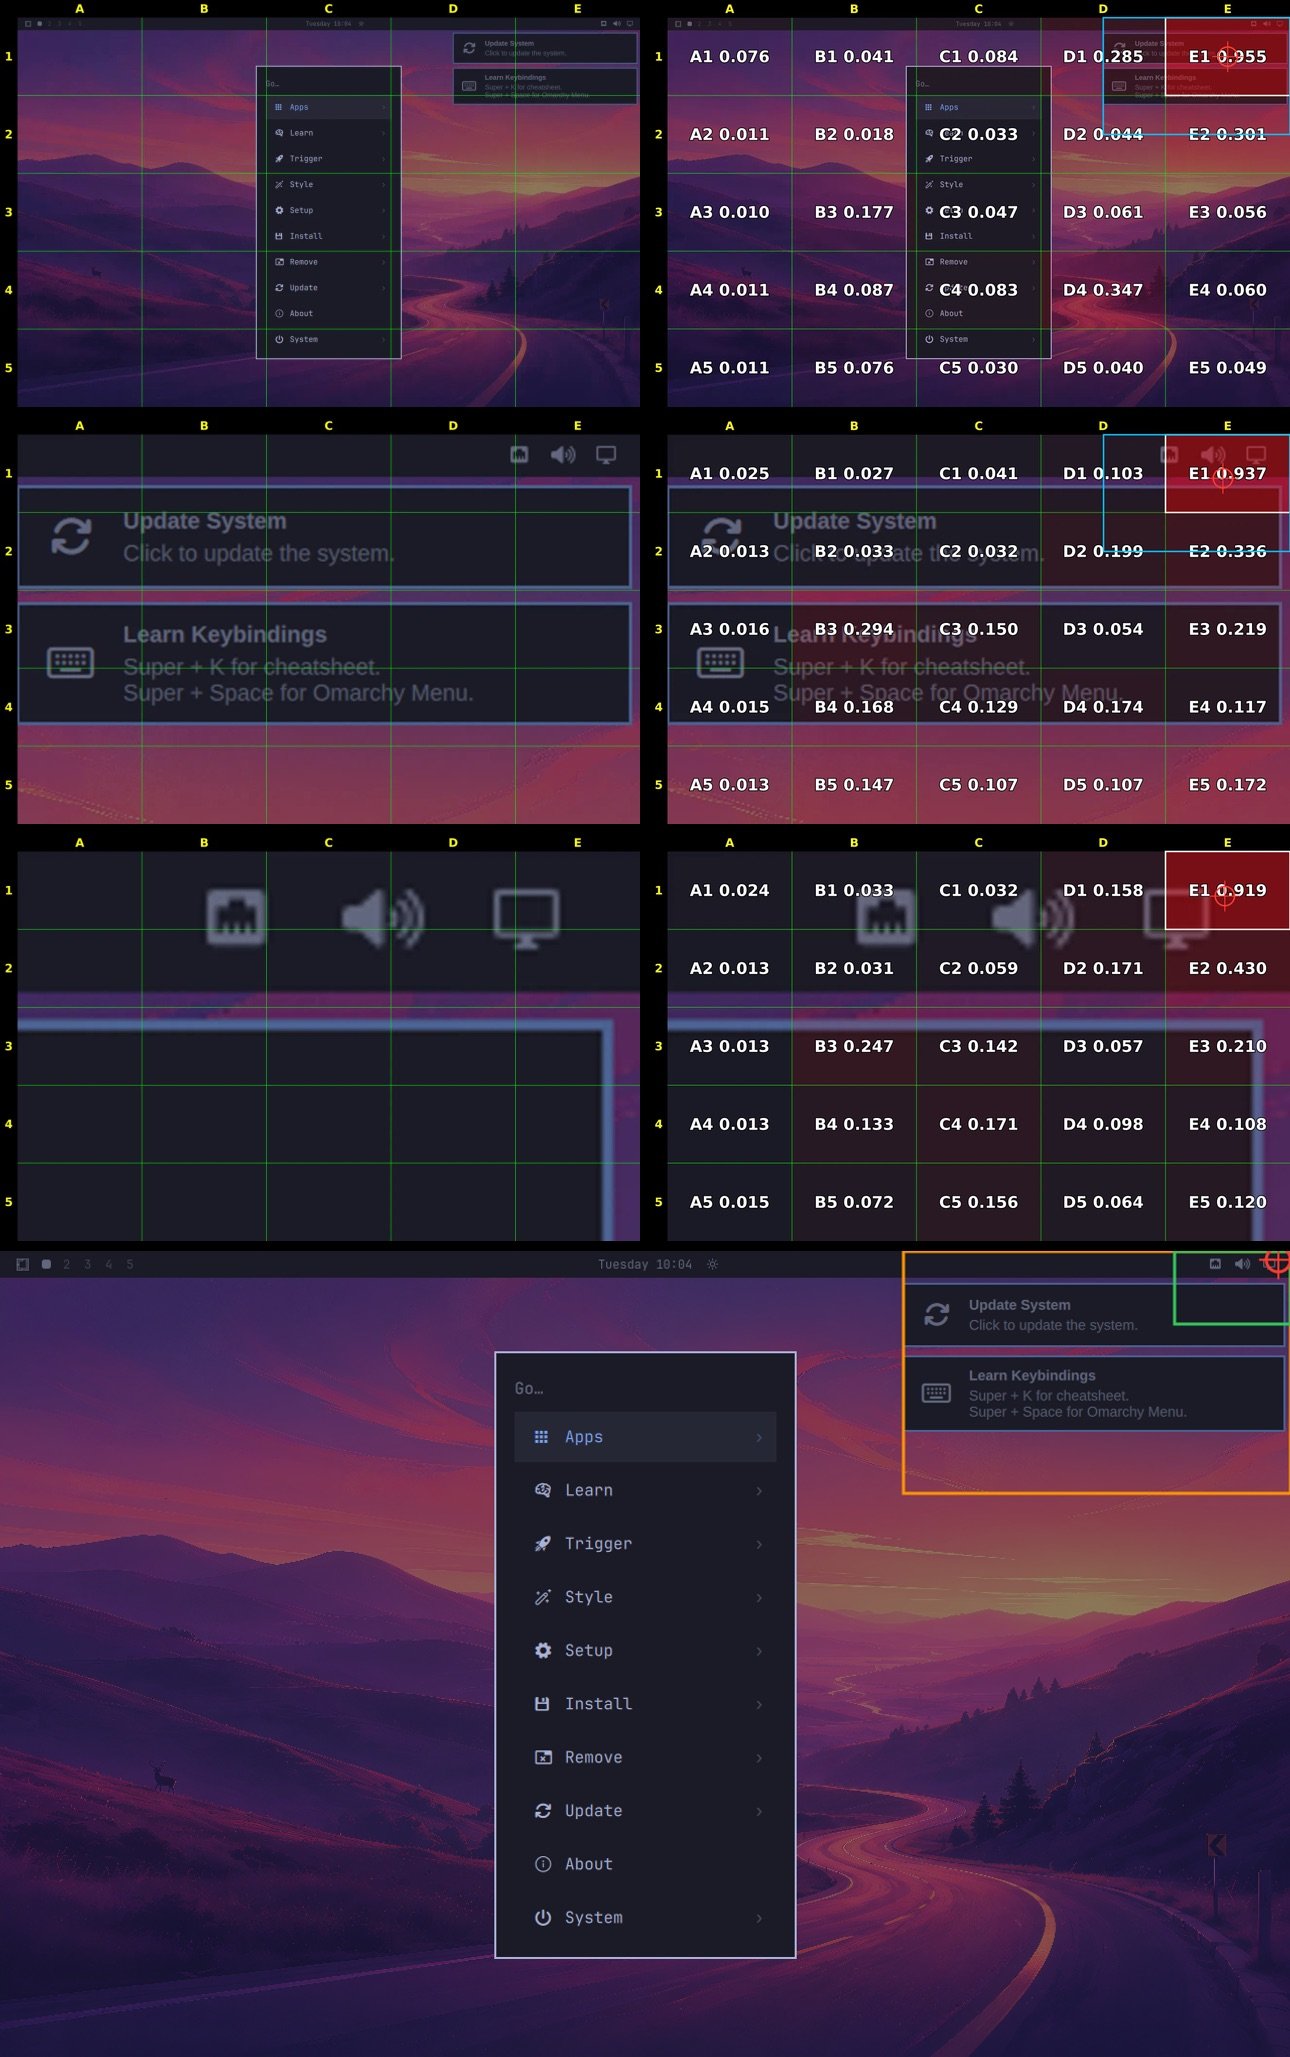Open the Omarchy menu icon in top bar

click(23, 1264)
